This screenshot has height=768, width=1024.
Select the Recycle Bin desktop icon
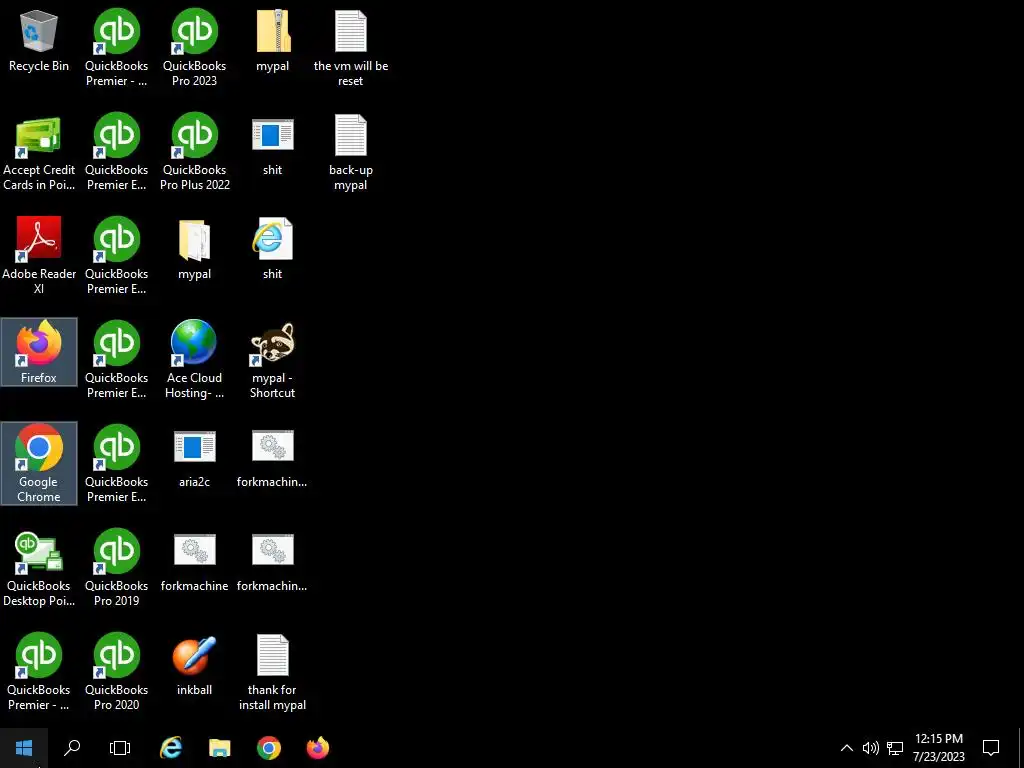pyautogui.click(x=39, y=41)
